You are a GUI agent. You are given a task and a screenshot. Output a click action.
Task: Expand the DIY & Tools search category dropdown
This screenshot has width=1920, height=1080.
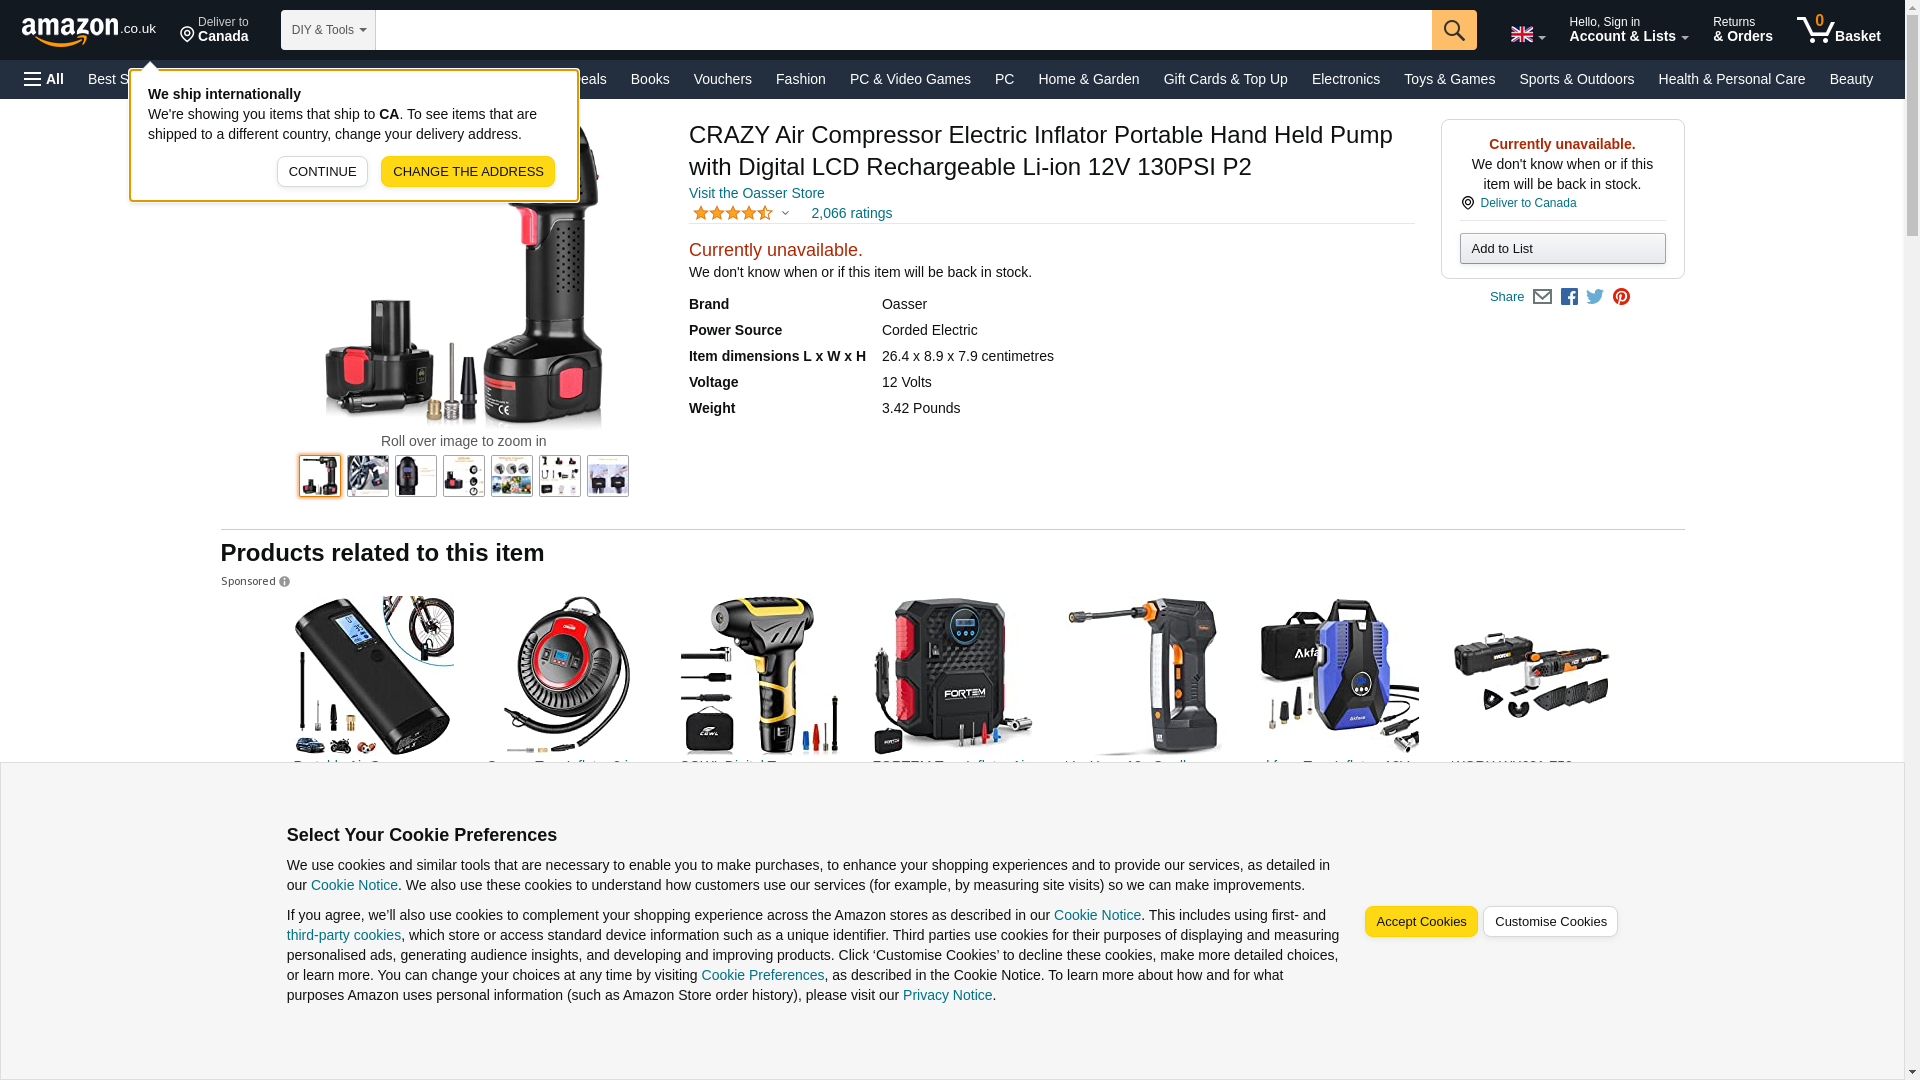(328, 30)
